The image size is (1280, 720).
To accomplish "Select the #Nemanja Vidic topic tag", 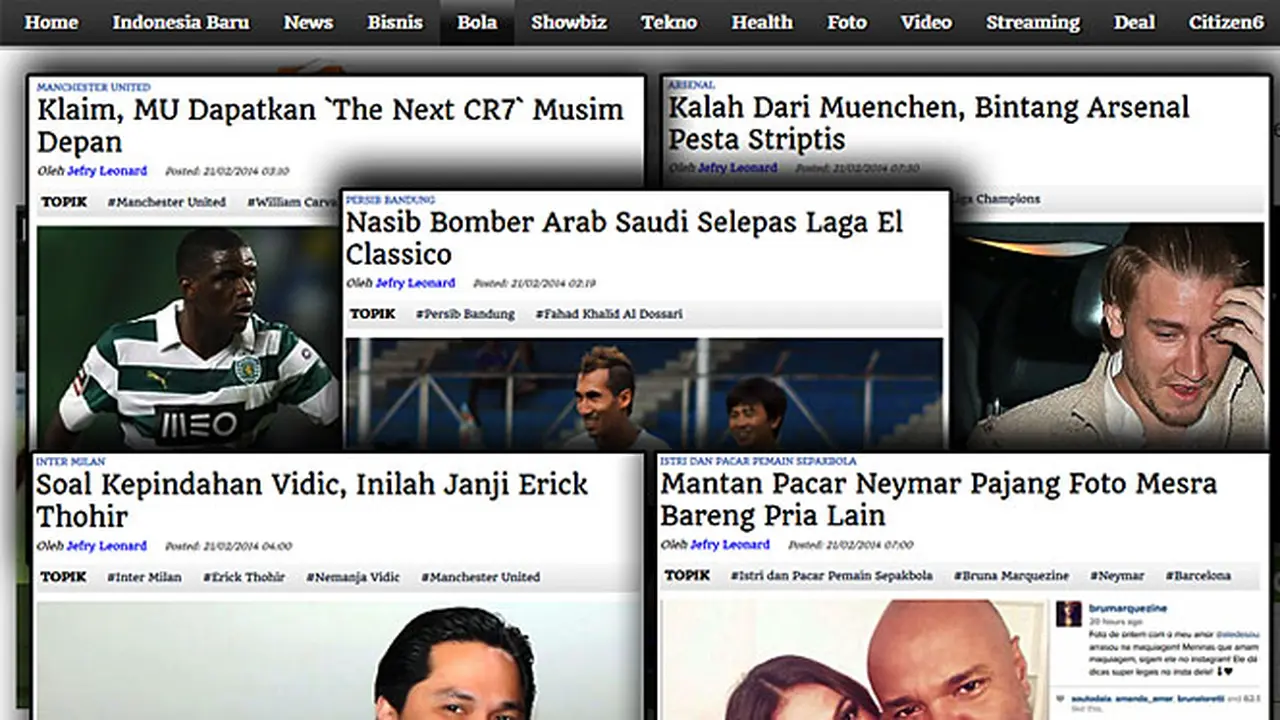I will (353, 577).
